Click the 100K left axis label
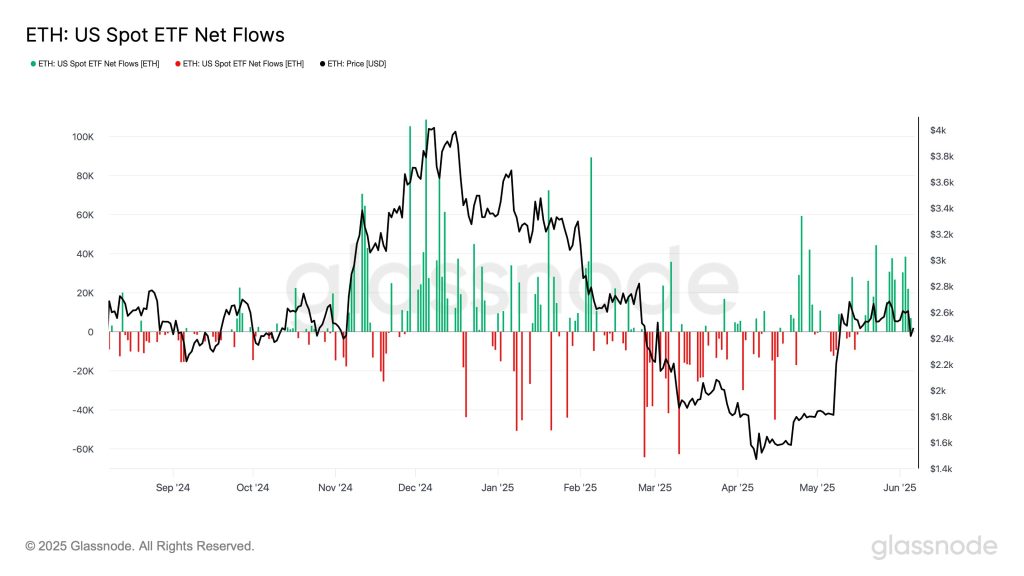Image resolution: width=1024 pixels, height=576 pixels. click(83, 137)
